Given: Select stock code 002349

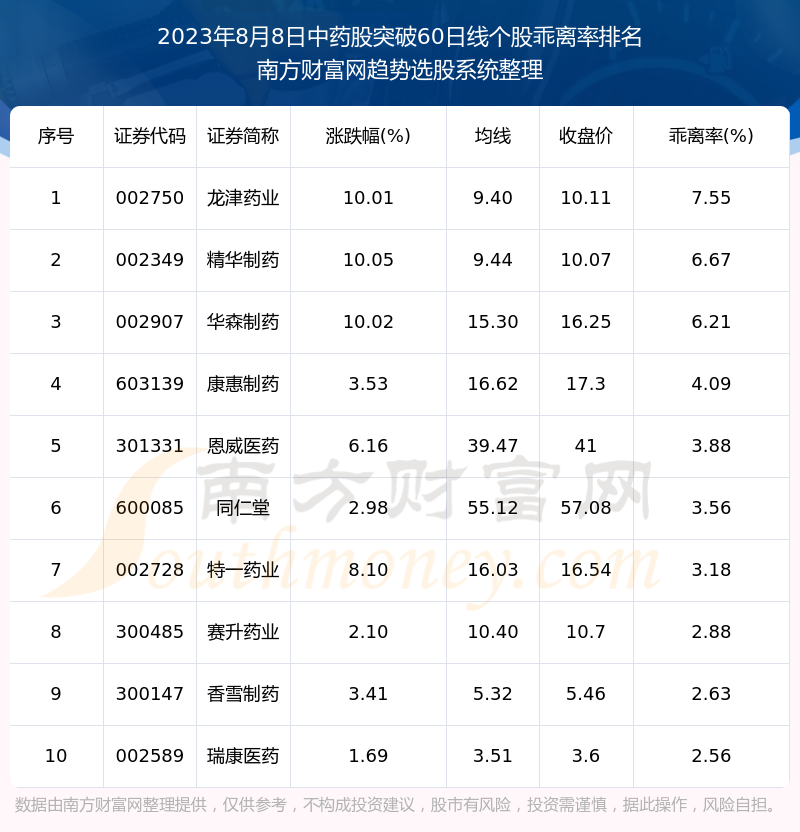Looking at the screenshot, I should tap(150, 260).
